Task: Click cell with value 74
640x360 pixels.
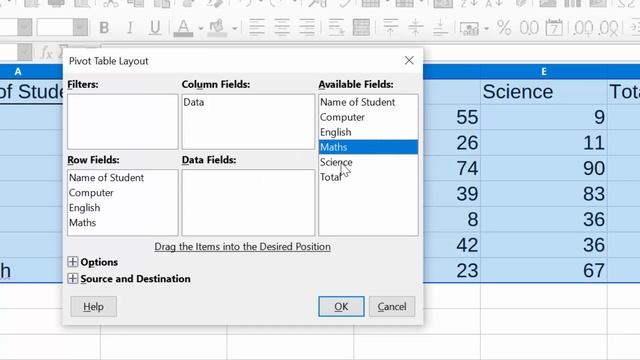Action: [452, 168]
